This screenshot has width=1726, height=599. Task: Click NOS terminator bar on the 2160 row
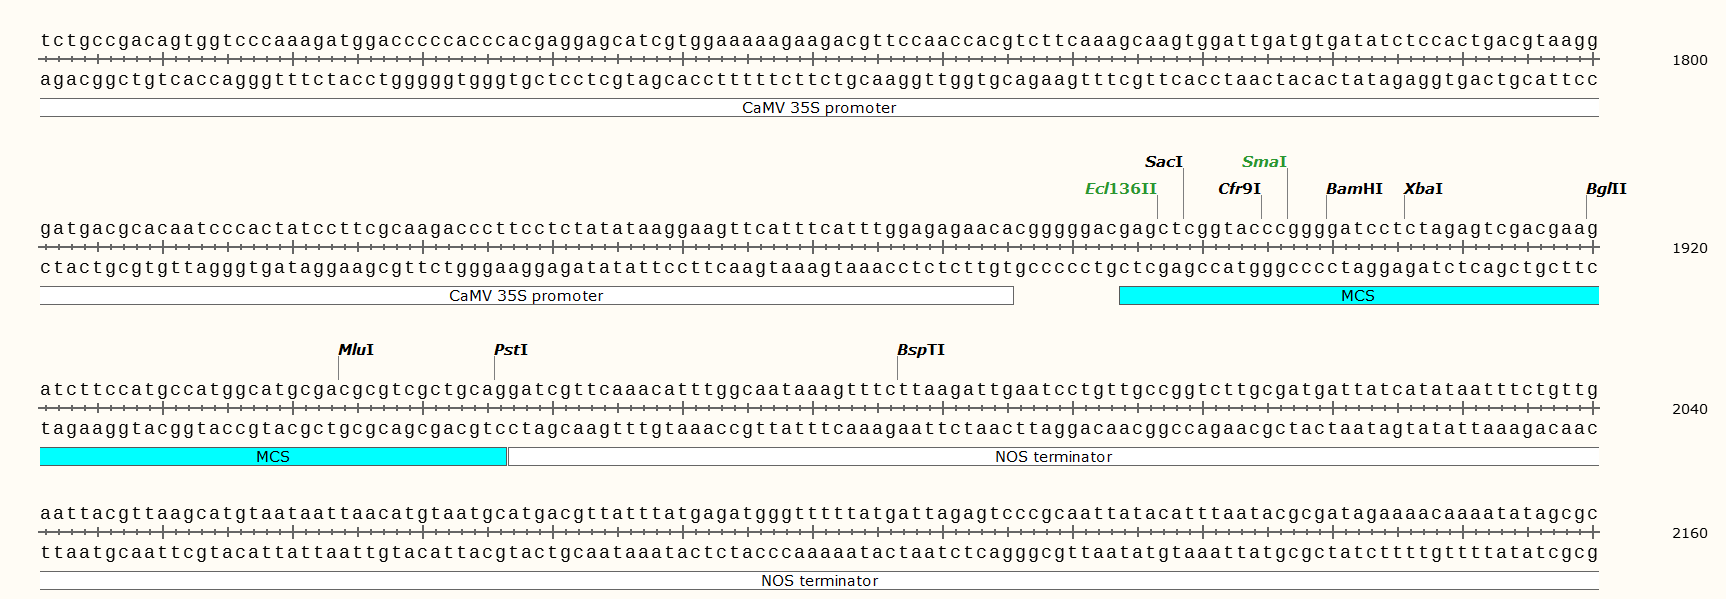coord(819,581)
